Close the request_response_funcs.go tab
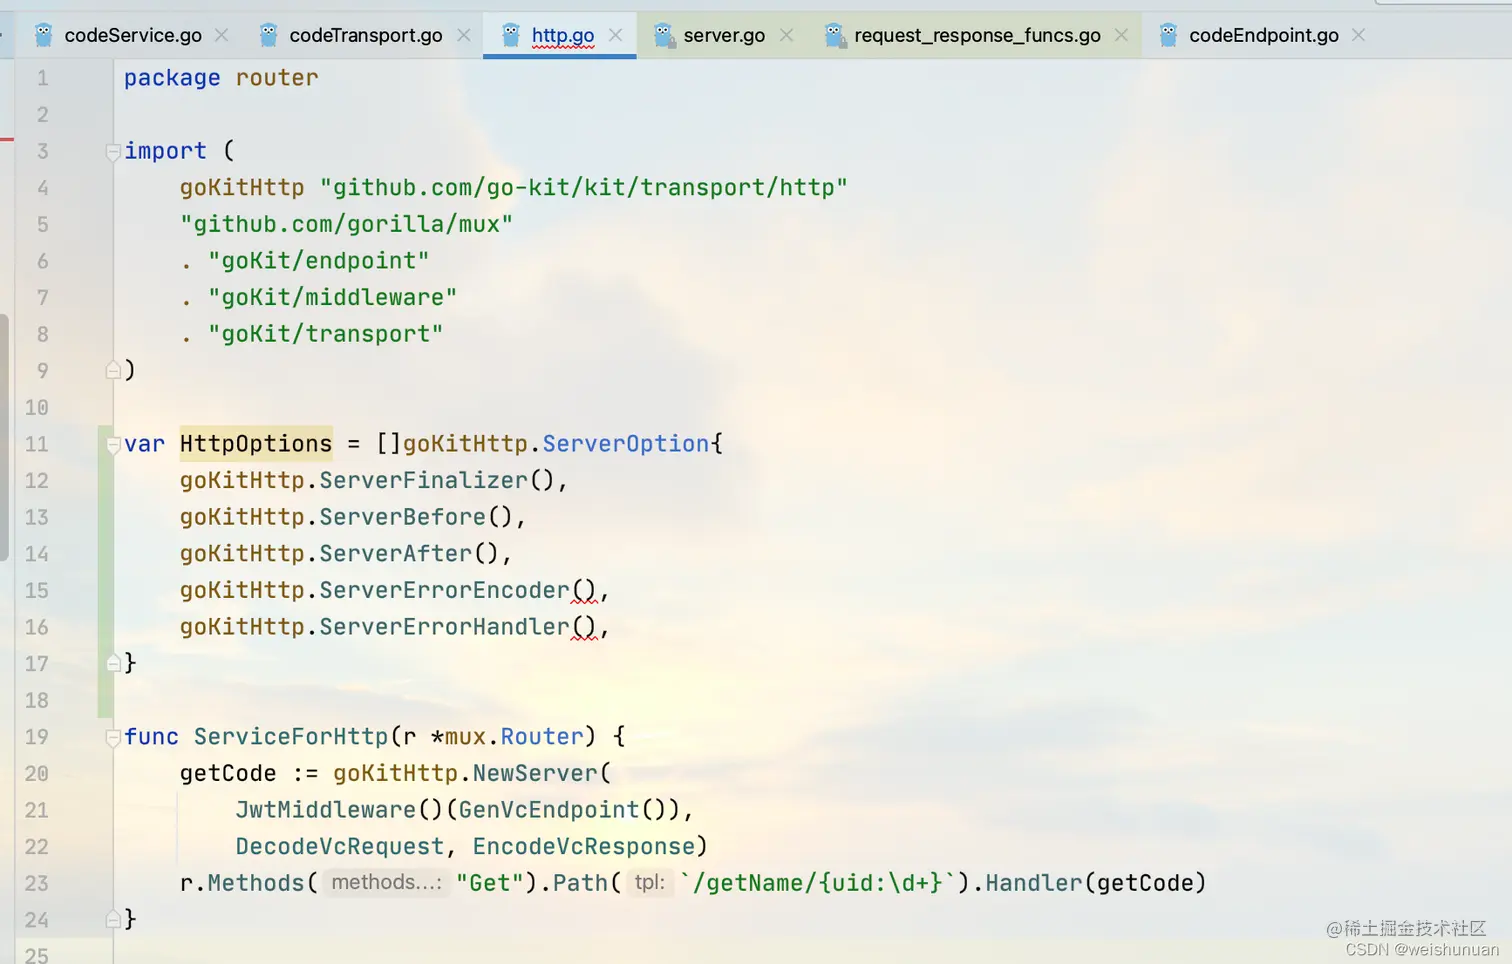1512x964 pixels. tap(1122, 35)
